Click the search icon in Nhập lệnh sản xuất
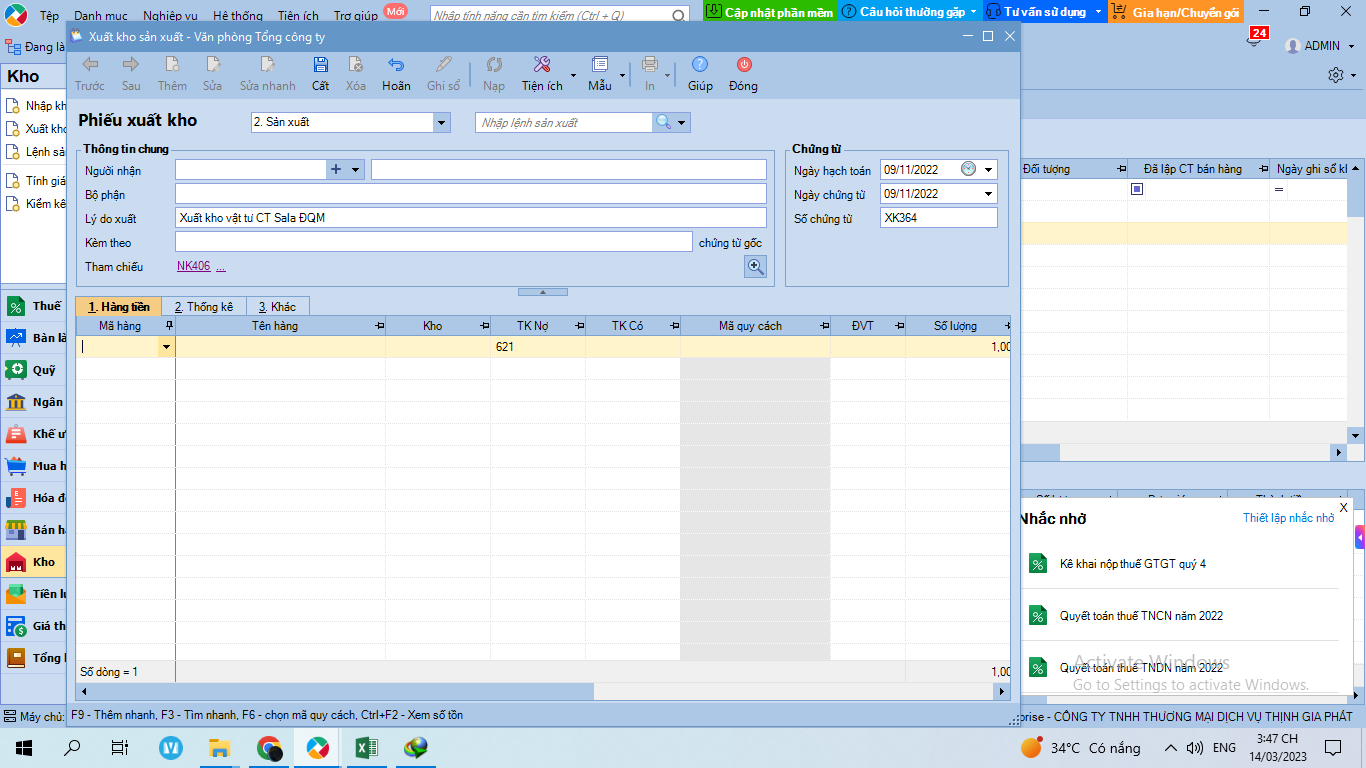The image size is (1366, 768). coord(663,122)
